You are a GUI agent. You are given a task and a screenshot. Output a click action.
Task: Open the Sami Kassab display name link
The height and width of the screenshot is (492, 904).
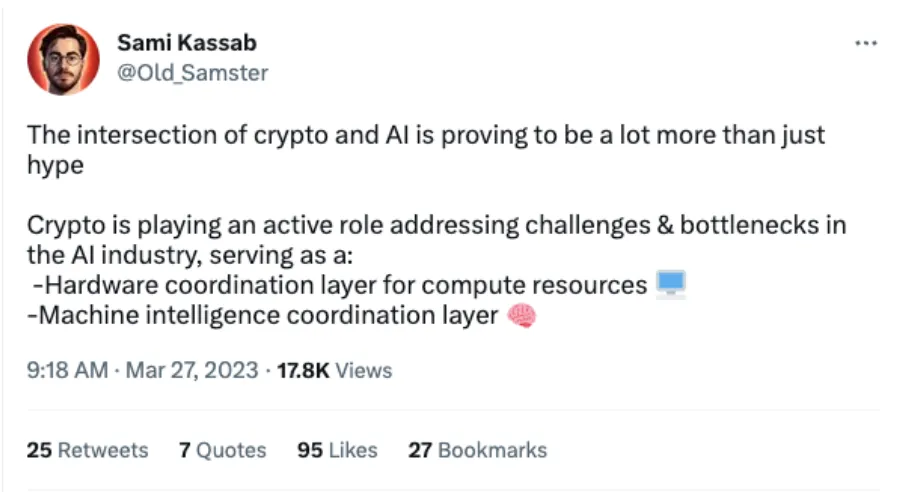[x=186, y=43]
